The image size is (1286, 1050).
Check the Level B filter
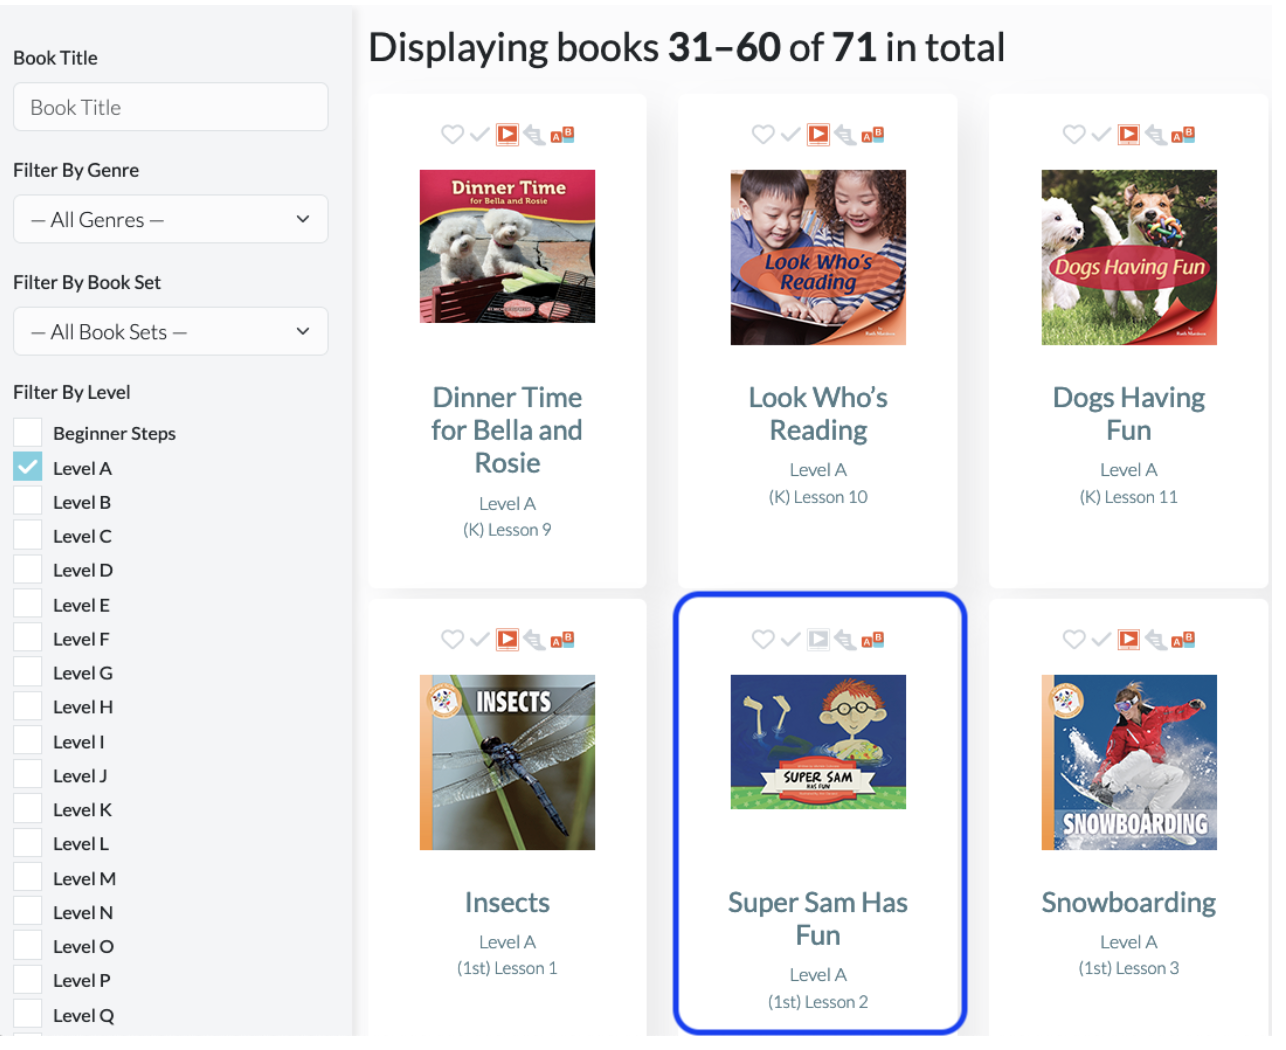tap(28, 501)
